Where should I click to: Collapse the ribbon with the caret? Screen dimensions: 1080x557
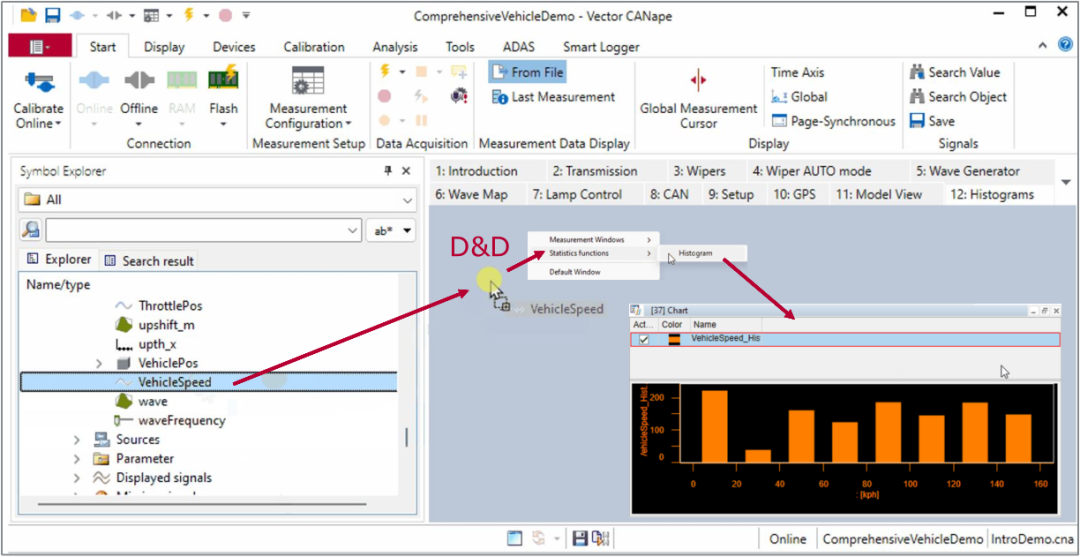(x=1044, y=45)
